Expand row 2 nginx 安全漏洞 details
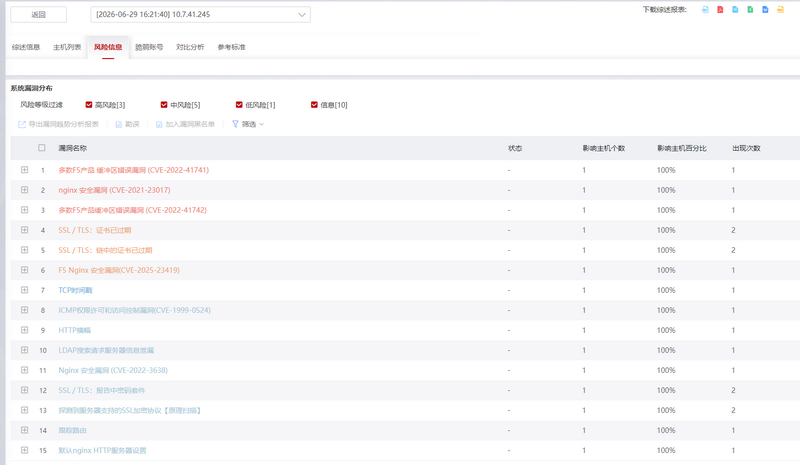 tap(24, 190)
